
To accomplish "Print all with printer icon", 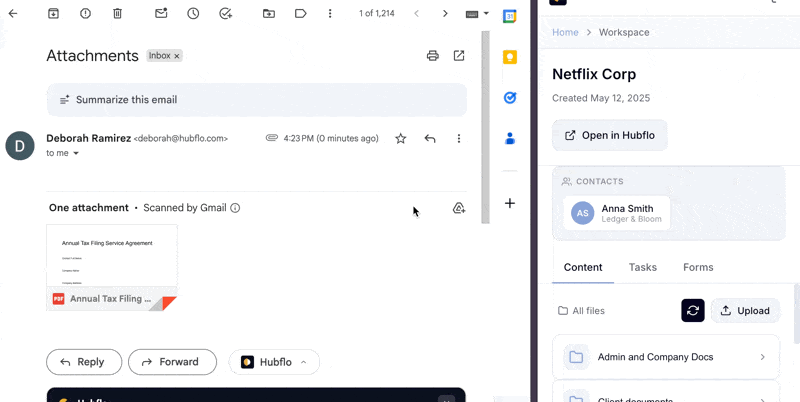I will coord(433,56).
